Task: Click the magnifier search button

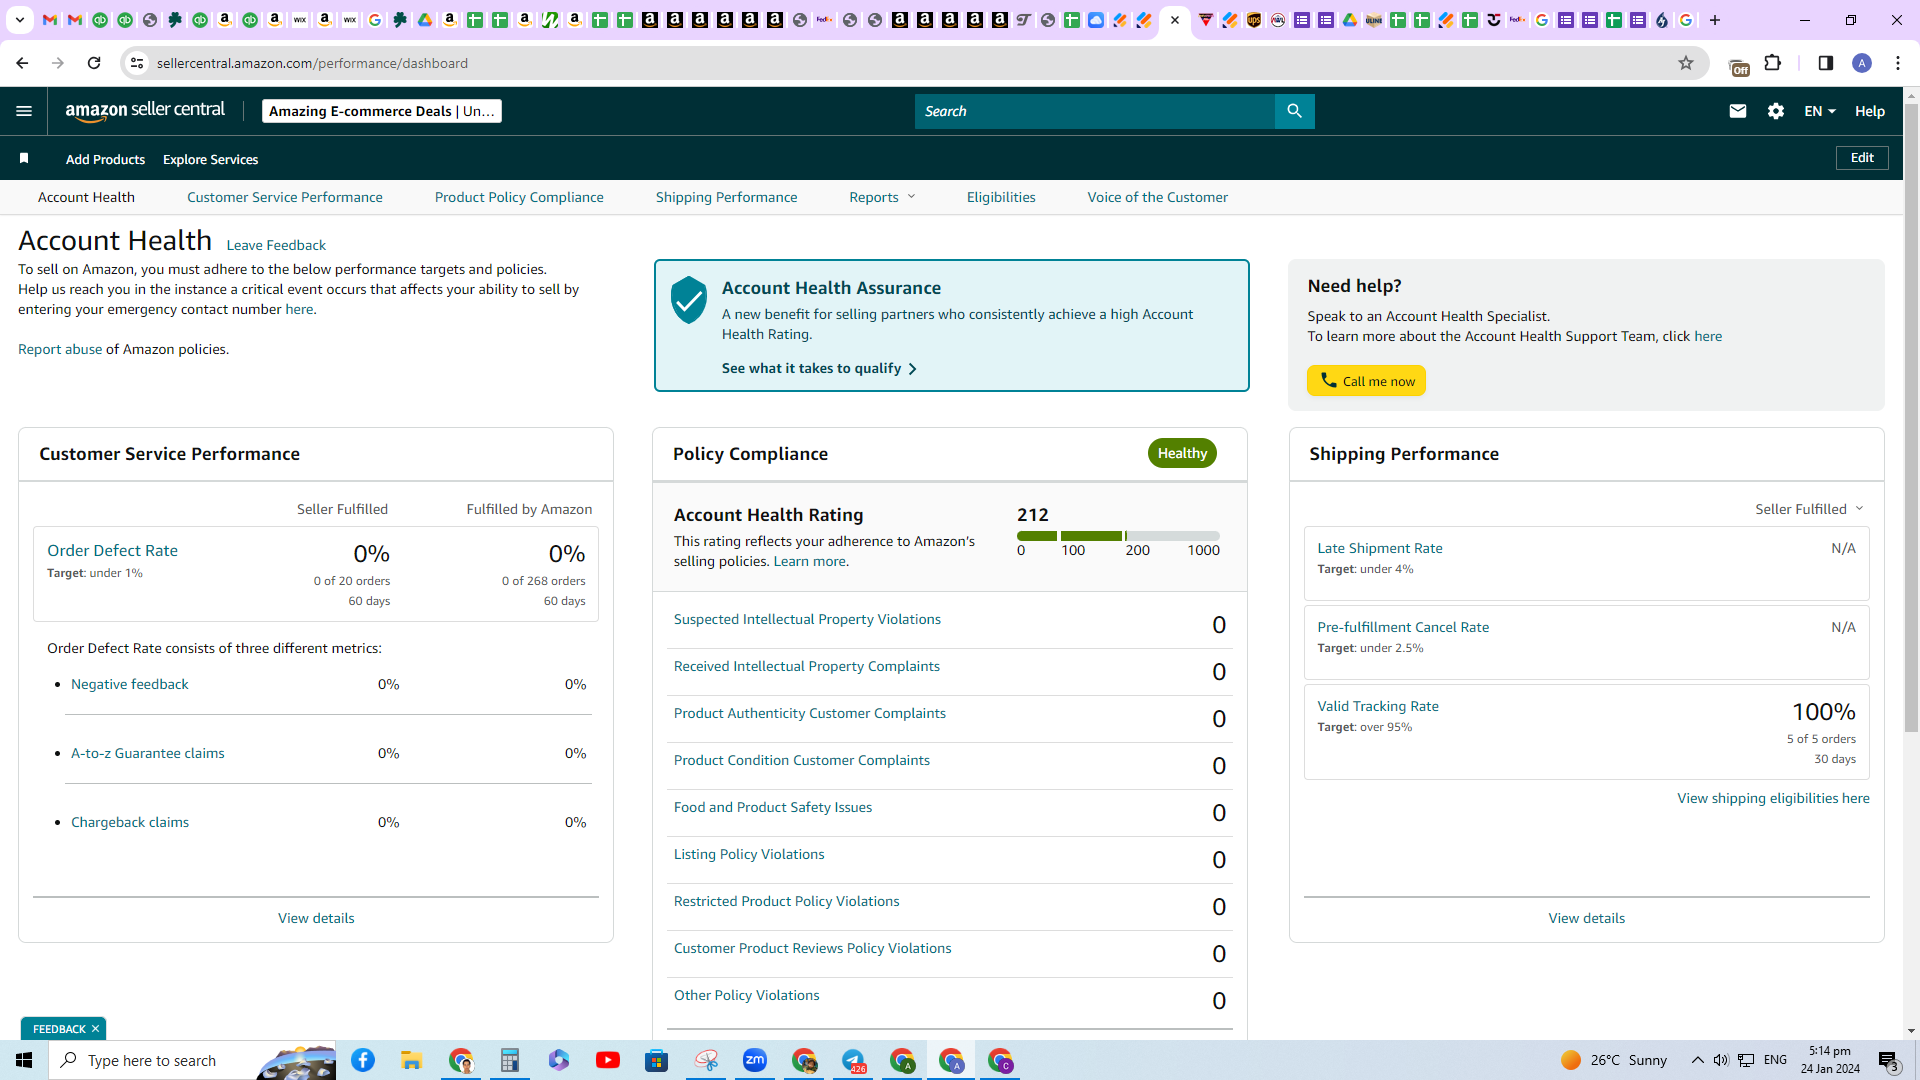Action: coord(1294,111)
